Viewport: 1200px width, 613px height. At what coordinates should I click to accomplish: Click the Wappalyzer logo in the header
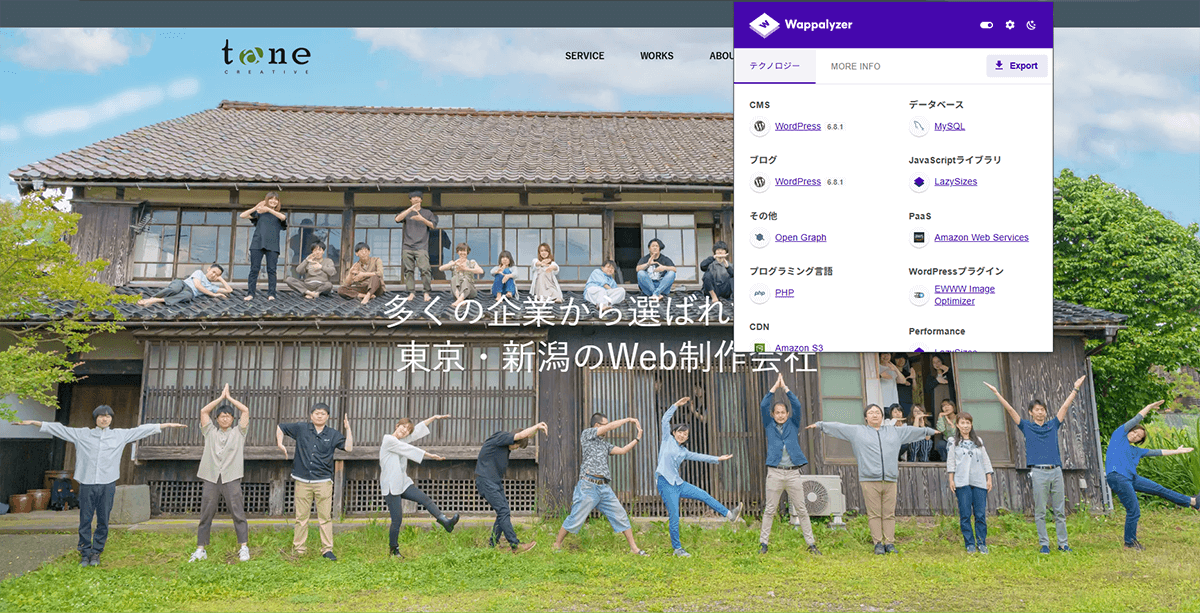pos(800,25)
